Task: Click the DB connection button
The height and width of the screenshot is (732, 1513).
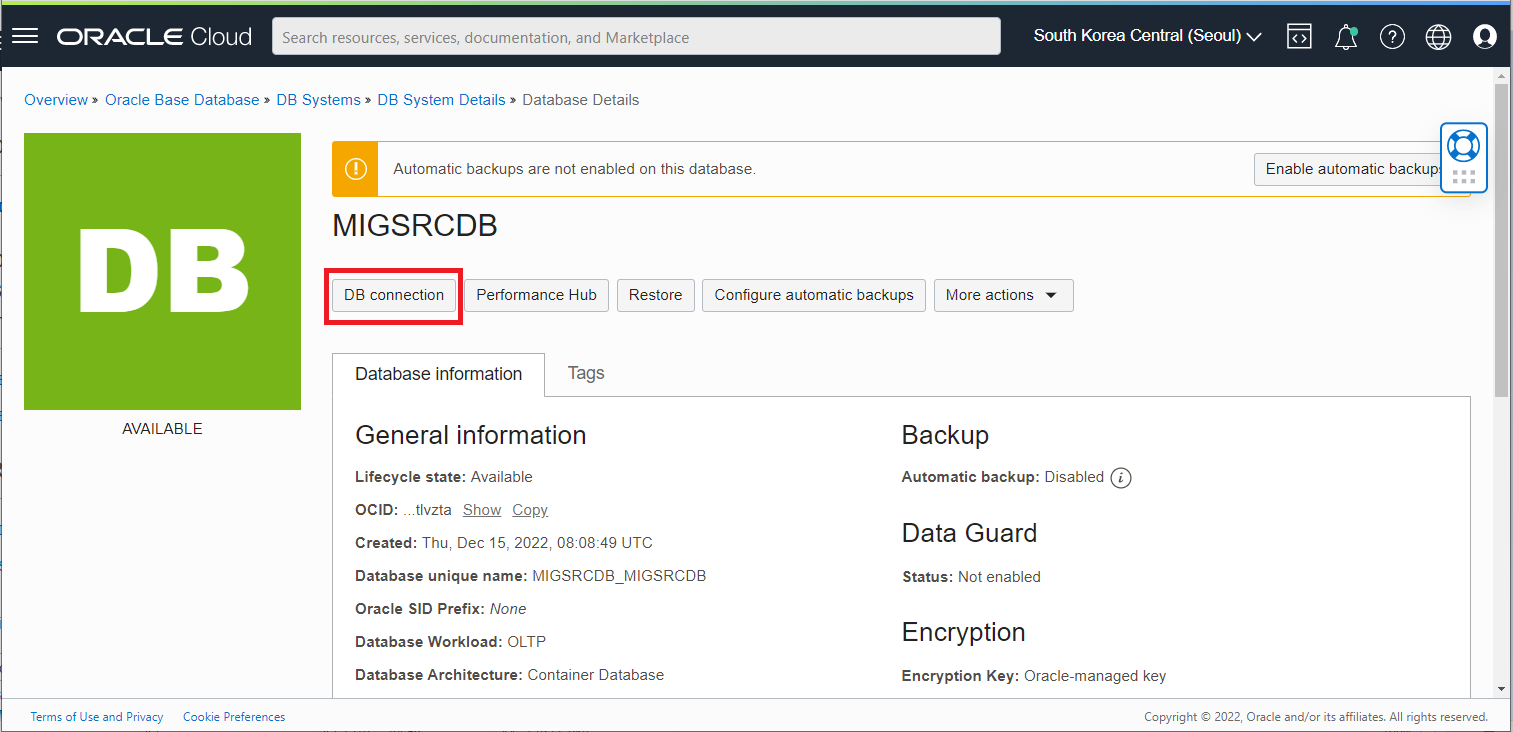Action: click(x=394, y=295)
